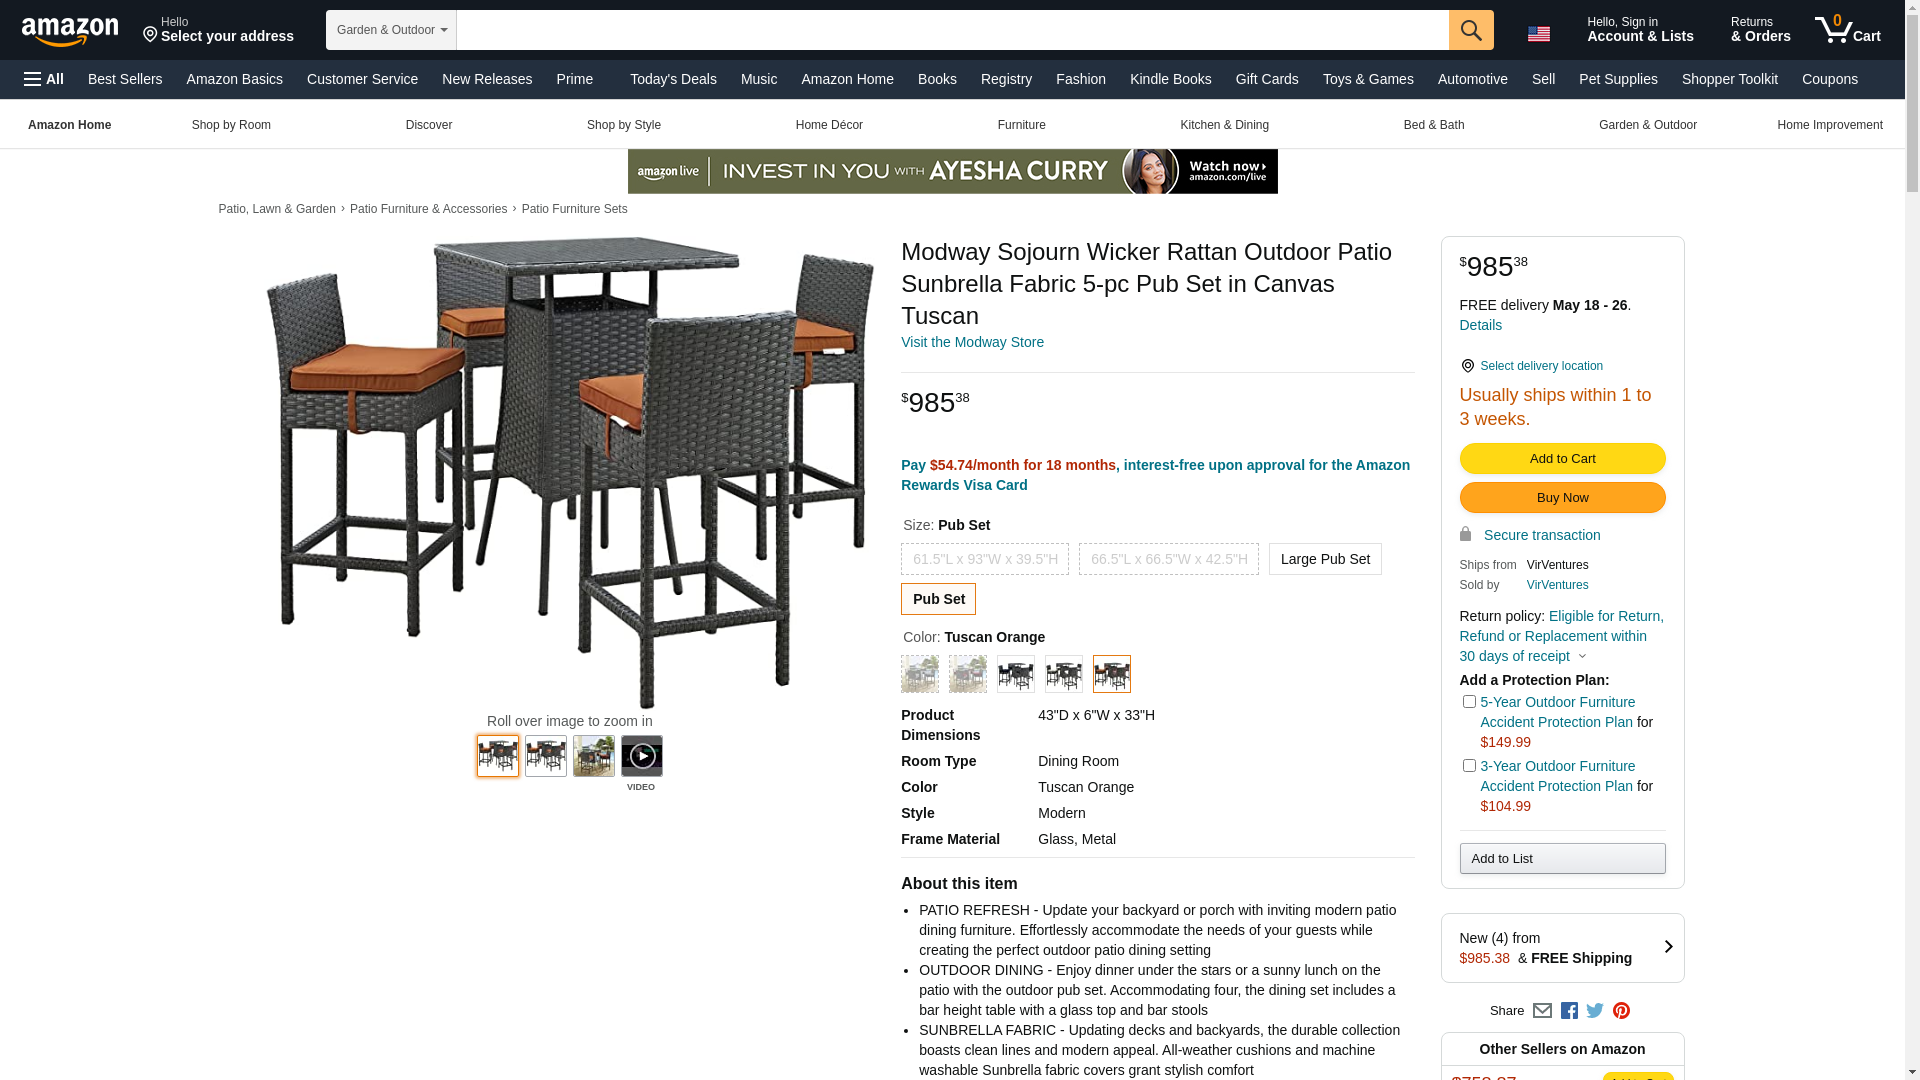This screenshot has width=1920, height=1080.
Task: Play the product video thumbnail
Action: [x=642, y=756]
